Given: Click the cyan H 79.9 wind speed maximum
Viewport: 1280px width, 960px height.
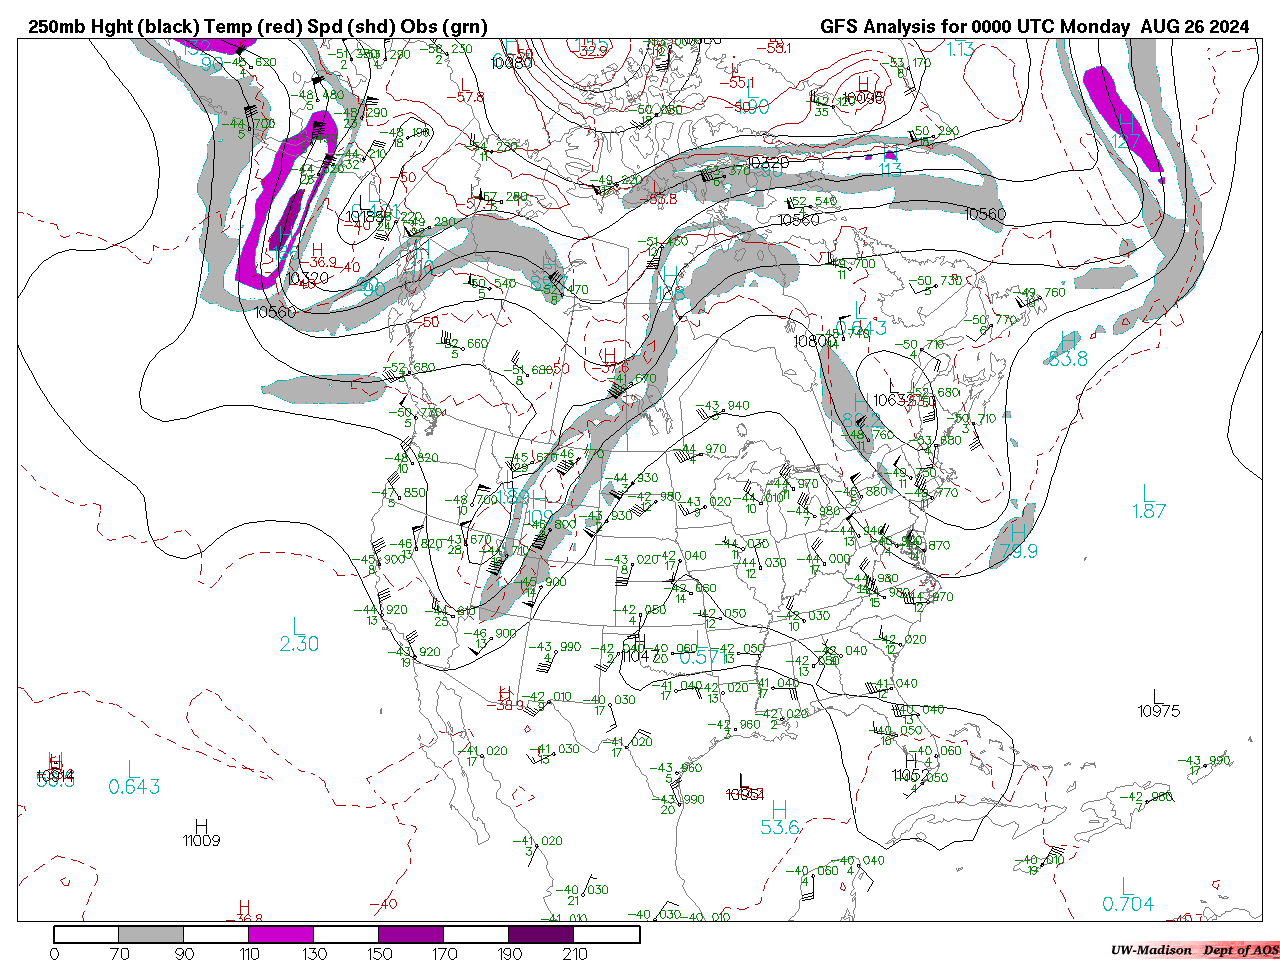Looking at the screenshot, I should pos(1018,542).
